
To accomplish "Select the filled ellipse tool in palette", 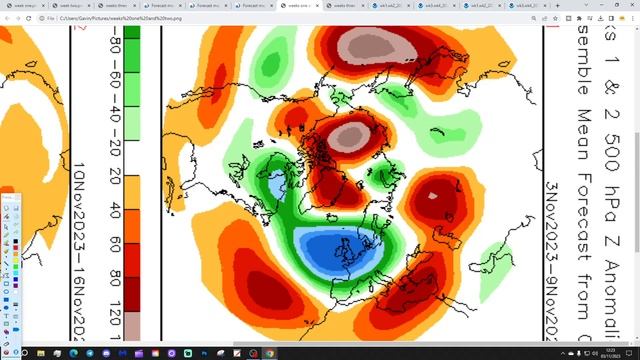I will [x=6, y=307].
